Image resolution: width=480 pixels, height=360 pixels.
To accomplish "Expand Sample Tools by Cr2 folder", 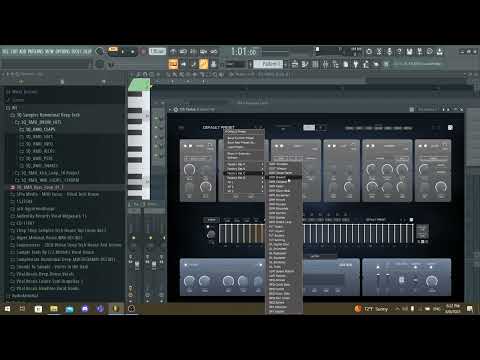I will tap(53, 252).
